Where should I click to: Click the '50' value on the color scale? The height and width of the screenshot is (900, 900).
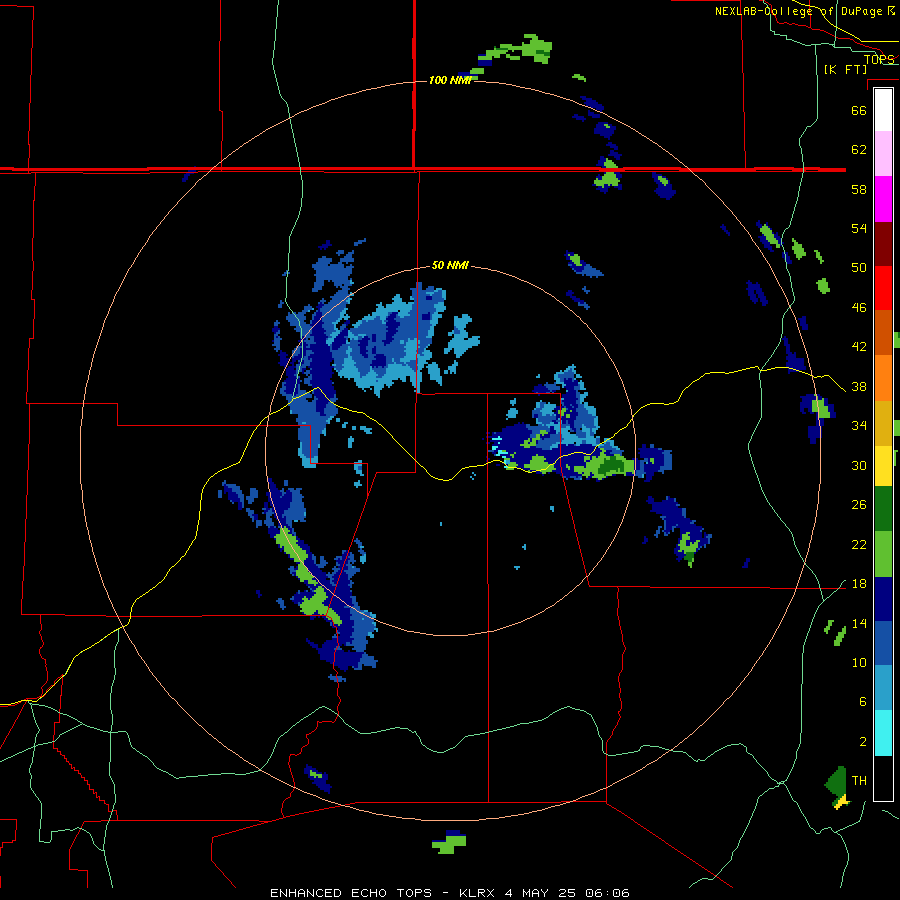[x=859, y=268]
